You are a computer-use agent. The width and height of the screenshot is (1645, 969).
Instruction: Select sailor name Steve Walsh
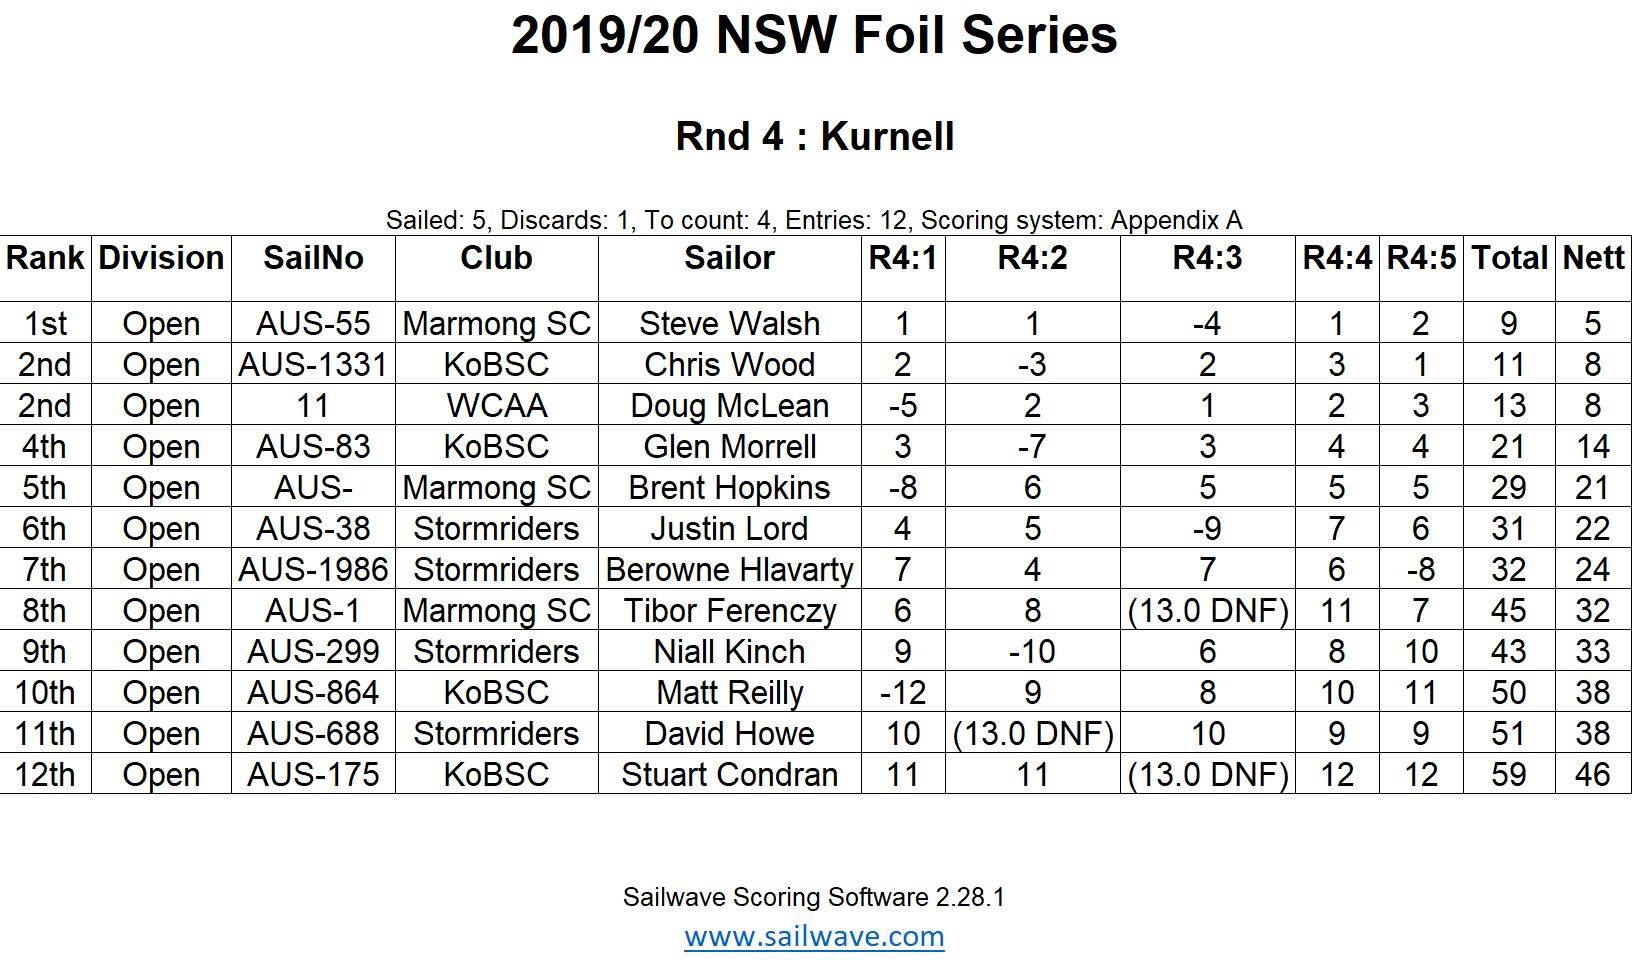pyautogui.click(x=729, y=324)
